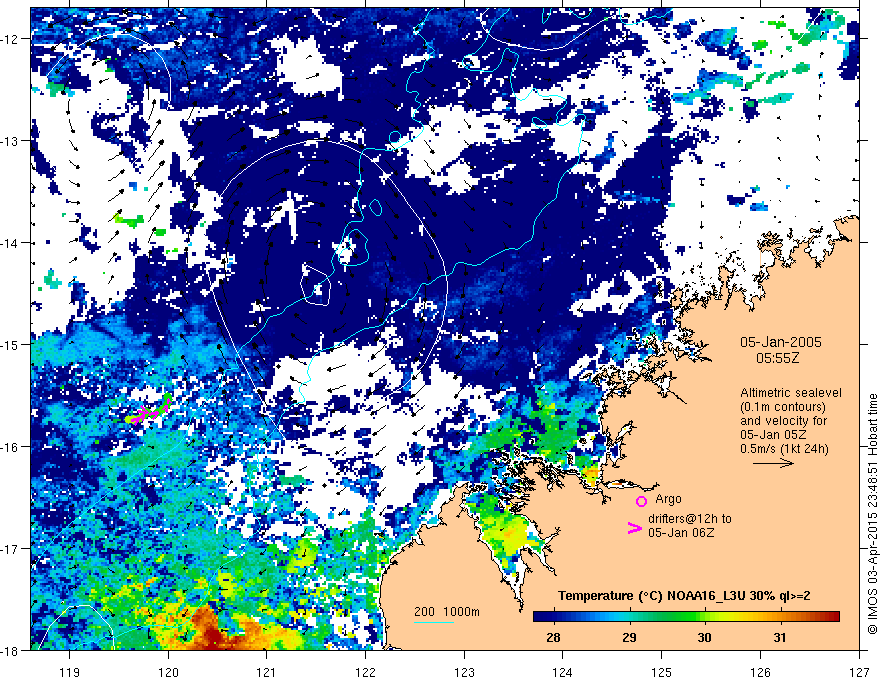880x680 pixels.
Task: Click latitude axis label -18
Action: (11, 650)
